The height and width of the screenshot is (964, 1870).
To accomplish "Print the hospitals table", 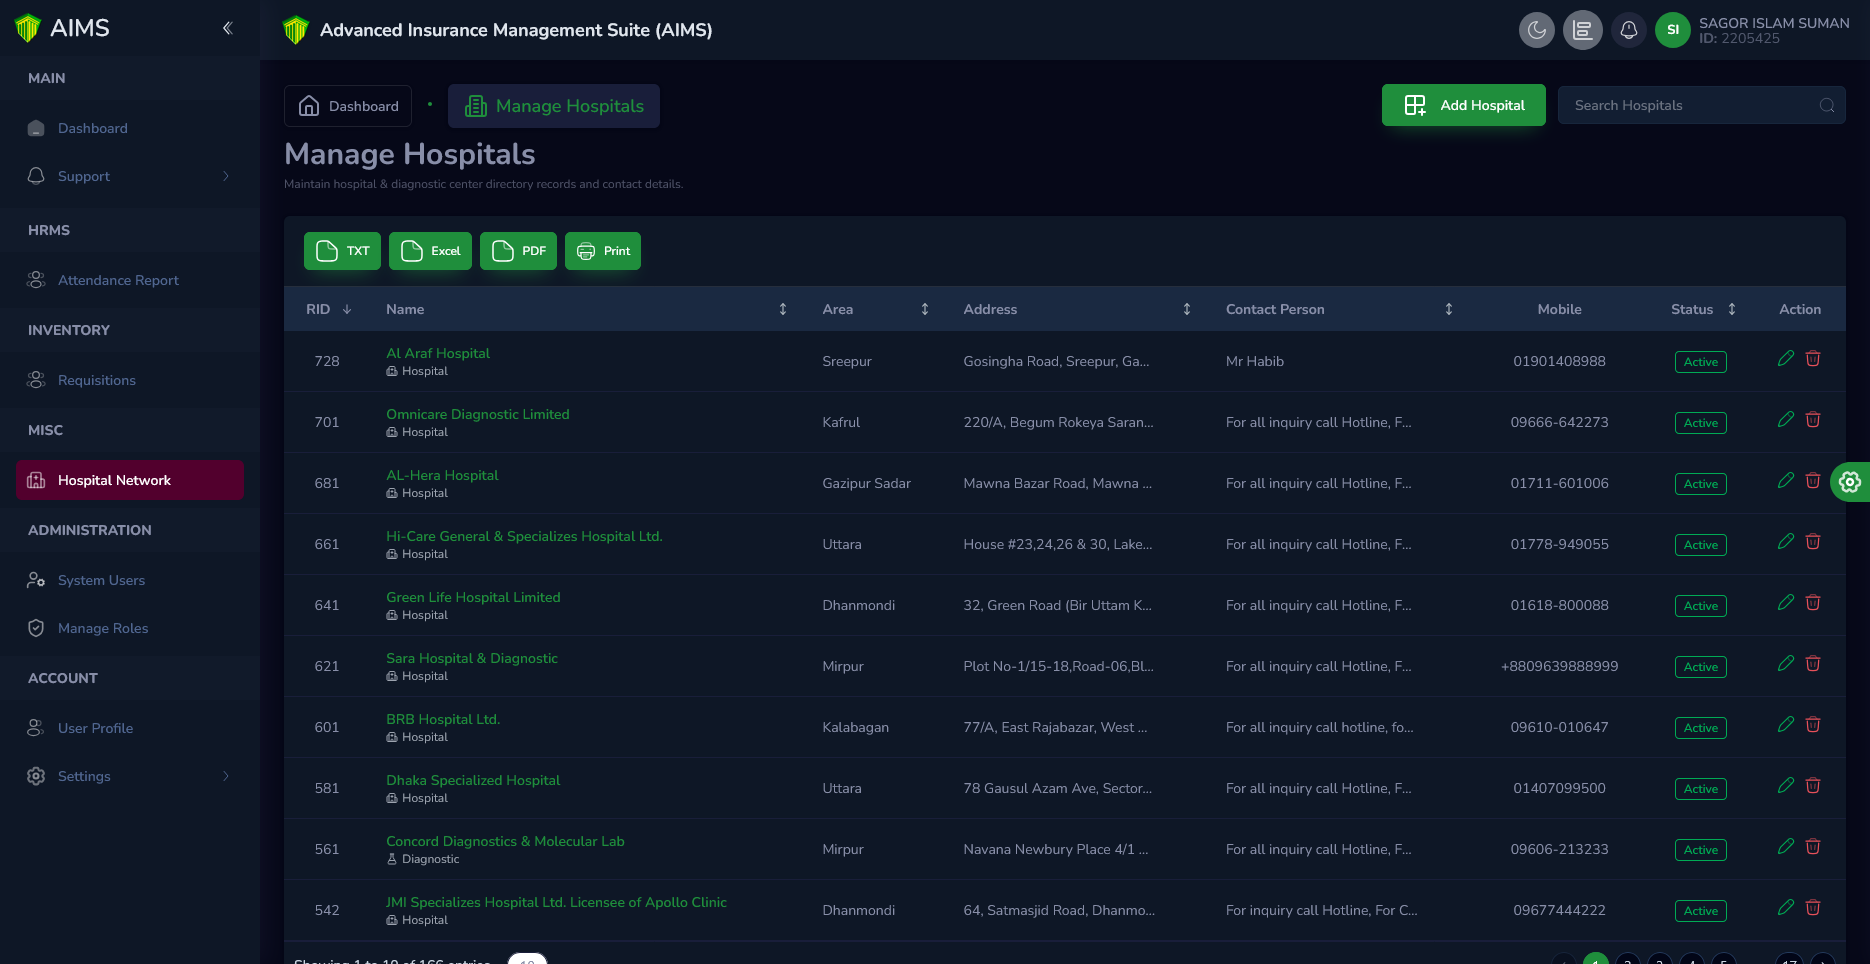I will 603,251.
